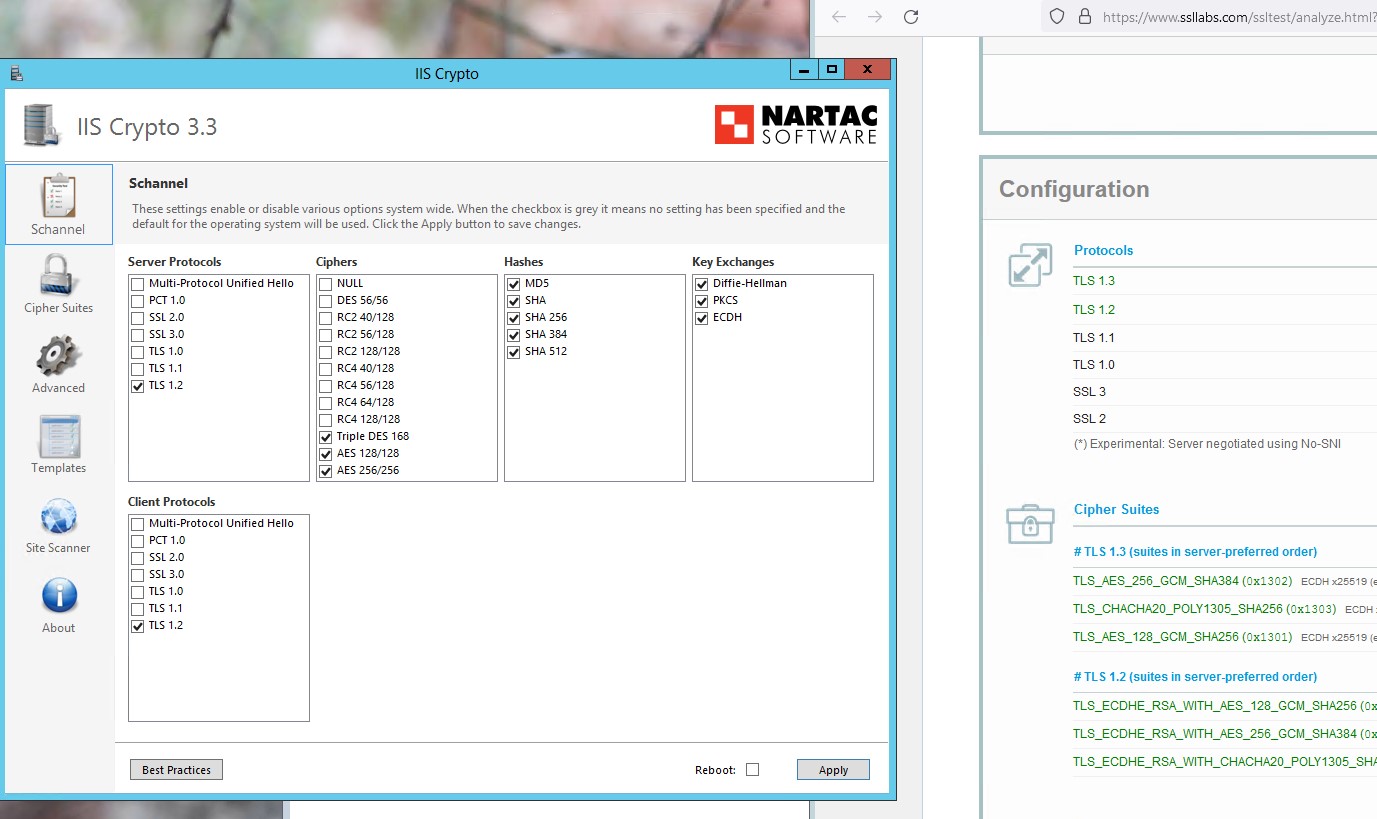Click the Apply button
The height and width of the screenshot is (819, 1377).
click(833, 770)
